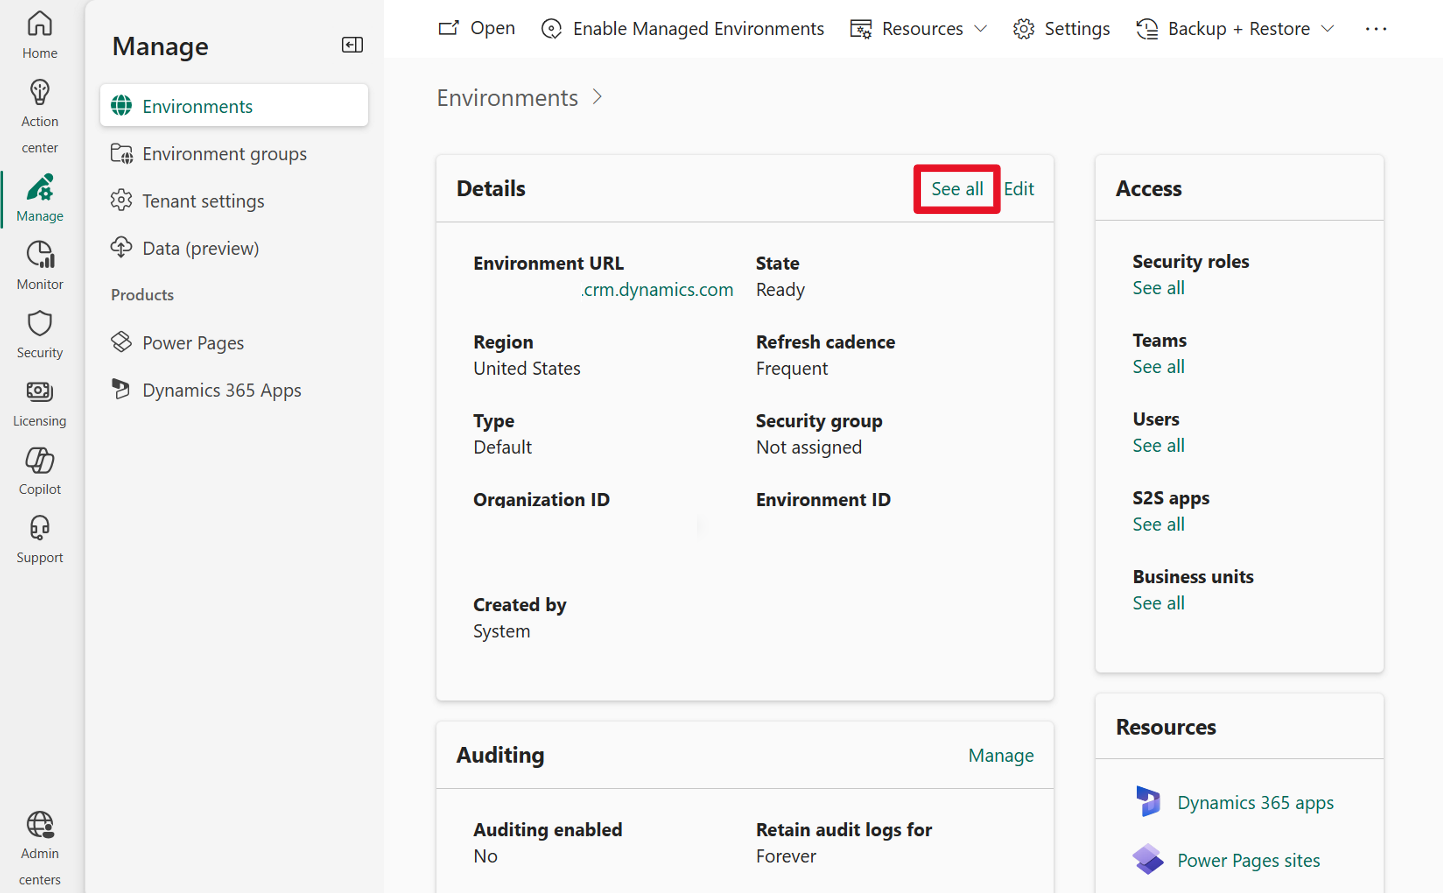Click Manage in the Auditing card

coord(1001,755)
